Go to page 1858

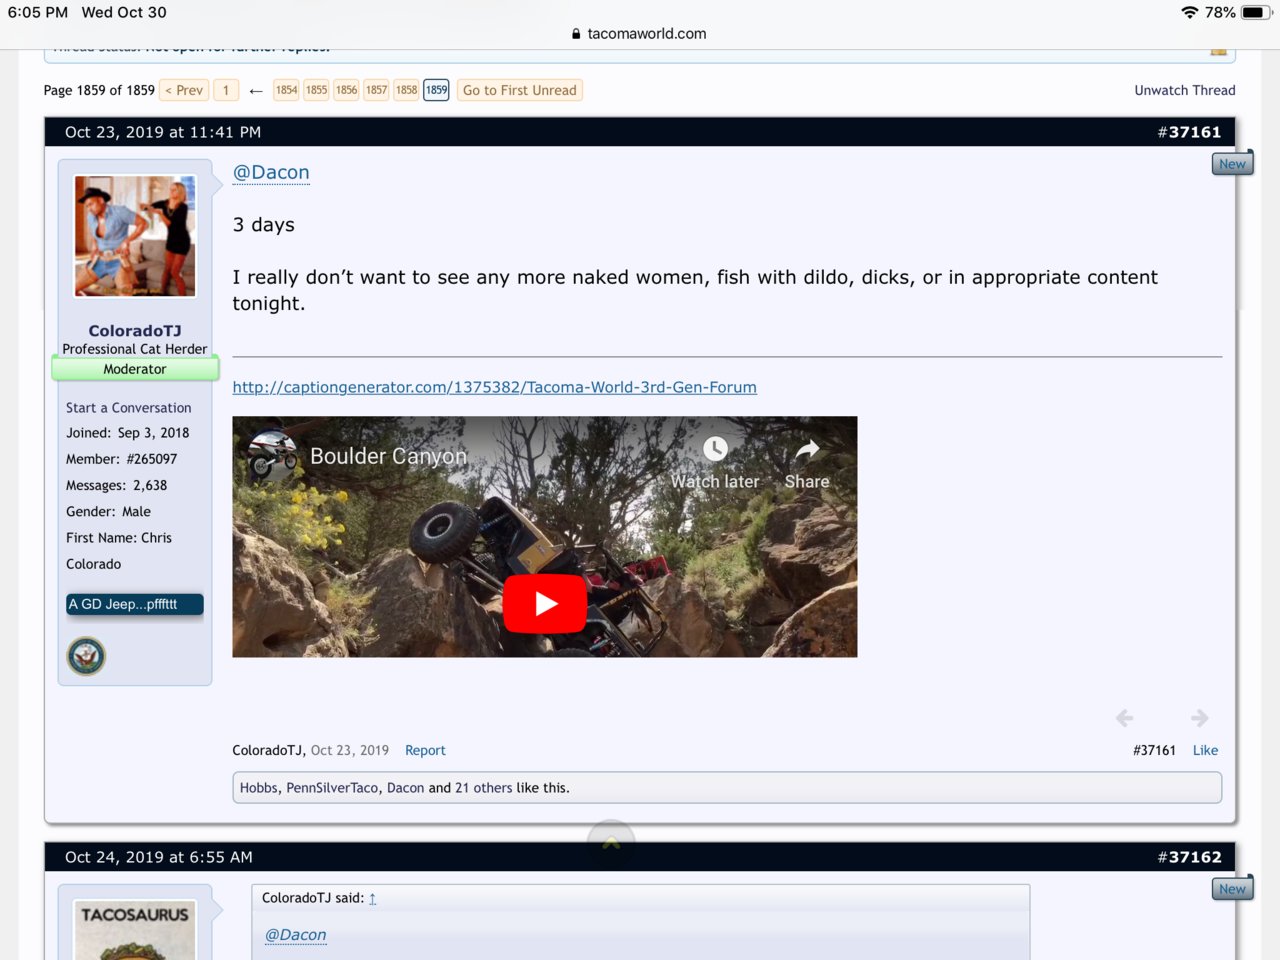click(x=406, y=90)
